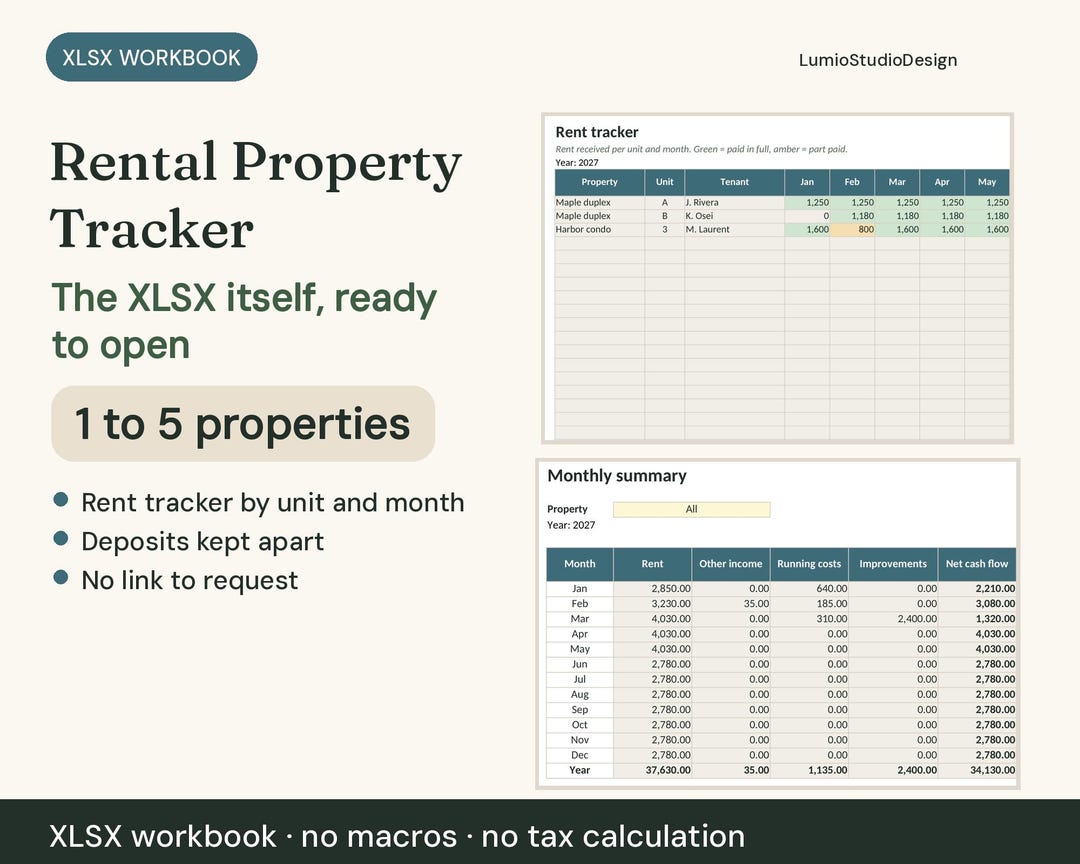Select the yearly rent total 37,630.00

point(652,770)
